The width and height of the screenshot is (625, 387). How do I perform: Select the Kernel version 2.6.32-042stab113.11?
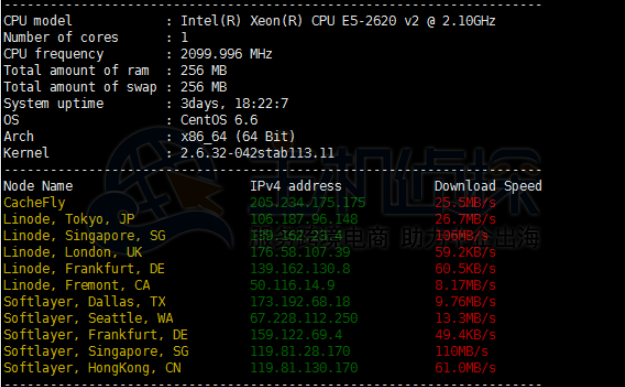click(x=257, y=153)
